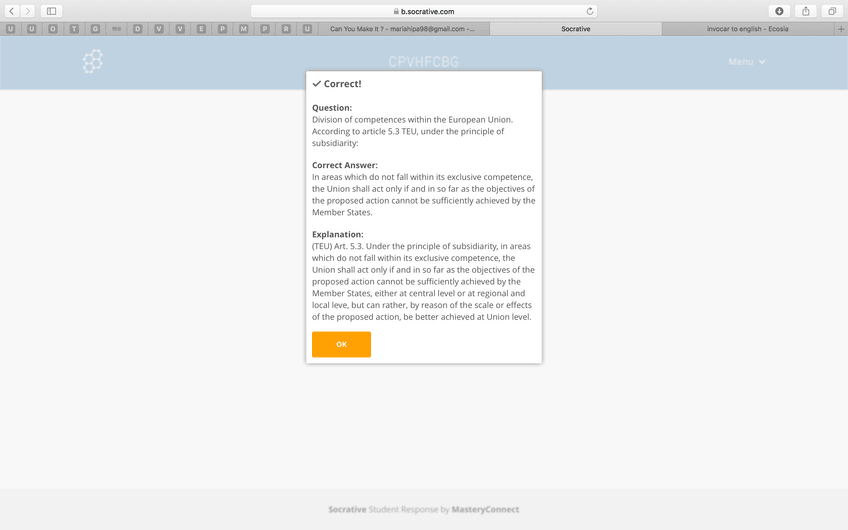848x530 pixels.
Task: Open the pinned tab labeled R
Action: (x=286, y=29)
